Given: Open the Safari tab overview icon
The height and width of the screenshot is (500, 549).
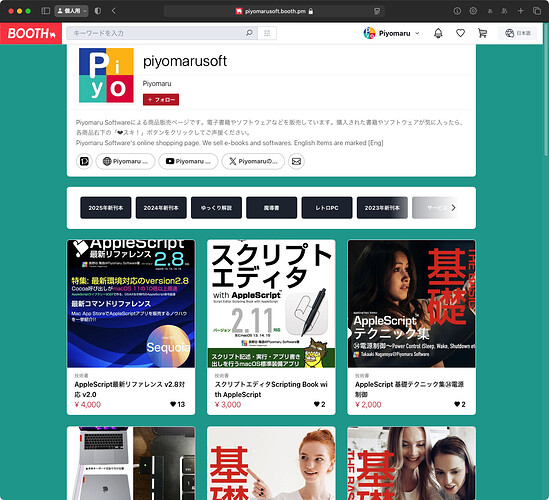Looking at the screenshot, I should pyautogui.click(x=537, y=11).
